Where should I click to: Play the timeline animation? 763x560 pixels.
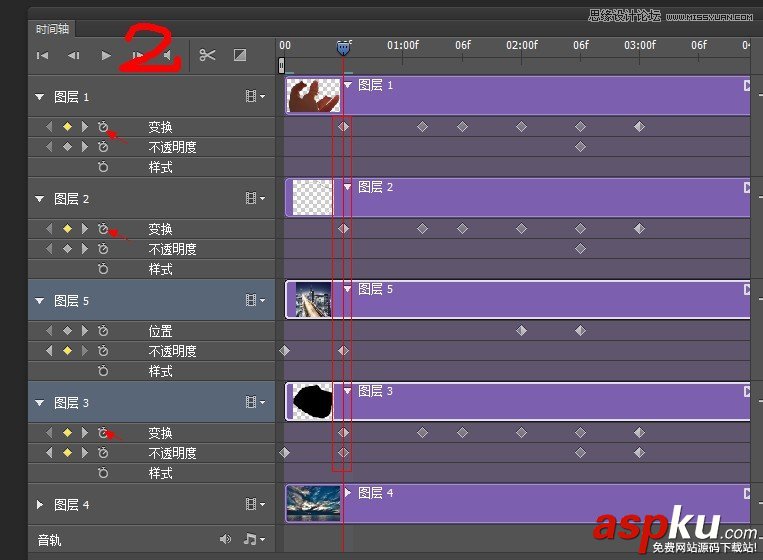pos(106,55)
